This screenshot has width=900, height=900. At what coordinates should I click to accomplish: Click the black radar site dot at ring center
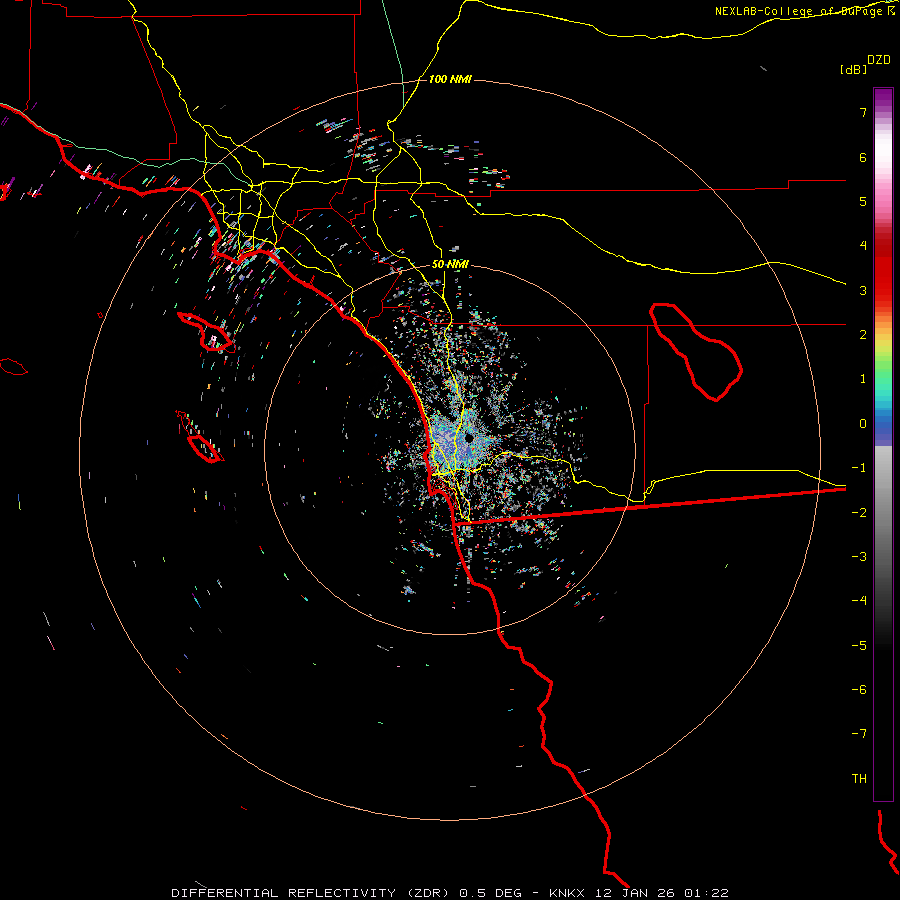click(x=469, y=438)
